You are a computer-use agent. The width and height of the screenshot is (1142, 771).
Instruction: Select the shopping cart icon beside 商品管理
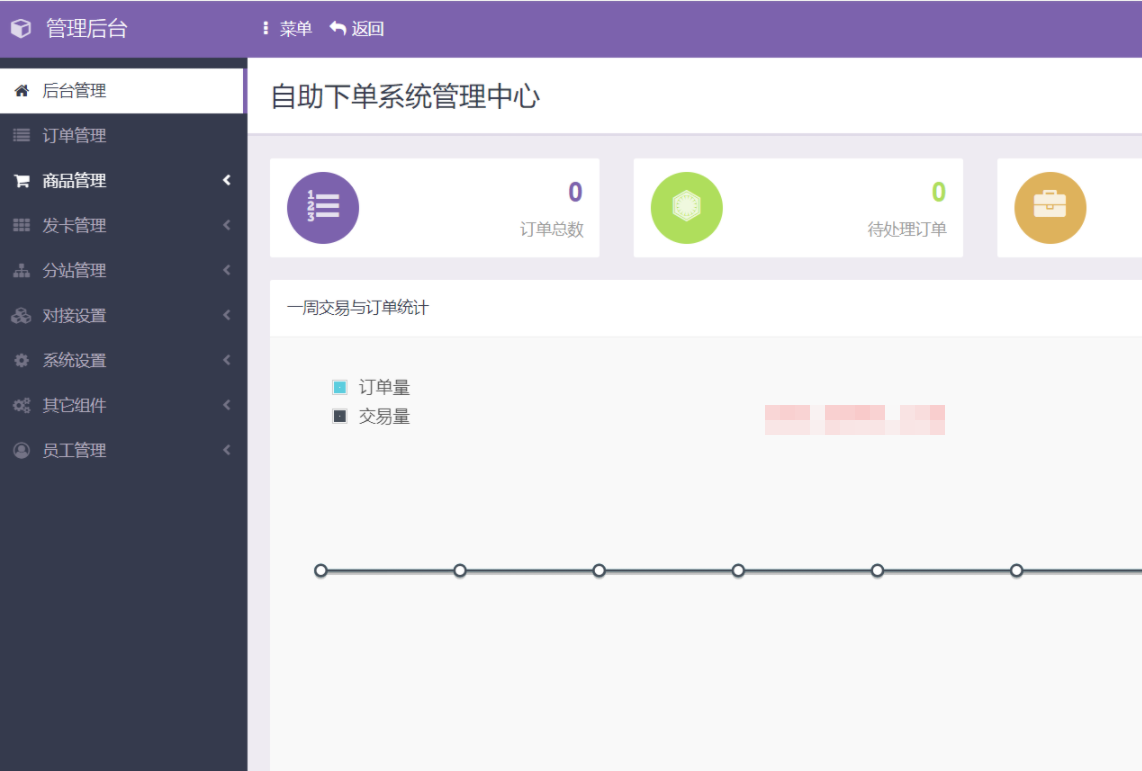pyautogui.click(x=20, y=180)
